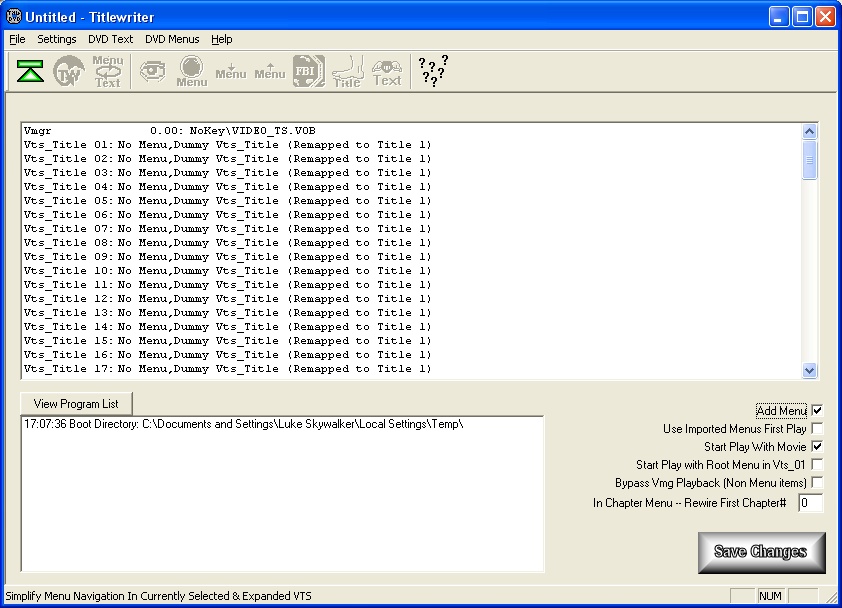Click the foot Title toolbar icon
The image size is (842, 608).
(x=347, y=72)
